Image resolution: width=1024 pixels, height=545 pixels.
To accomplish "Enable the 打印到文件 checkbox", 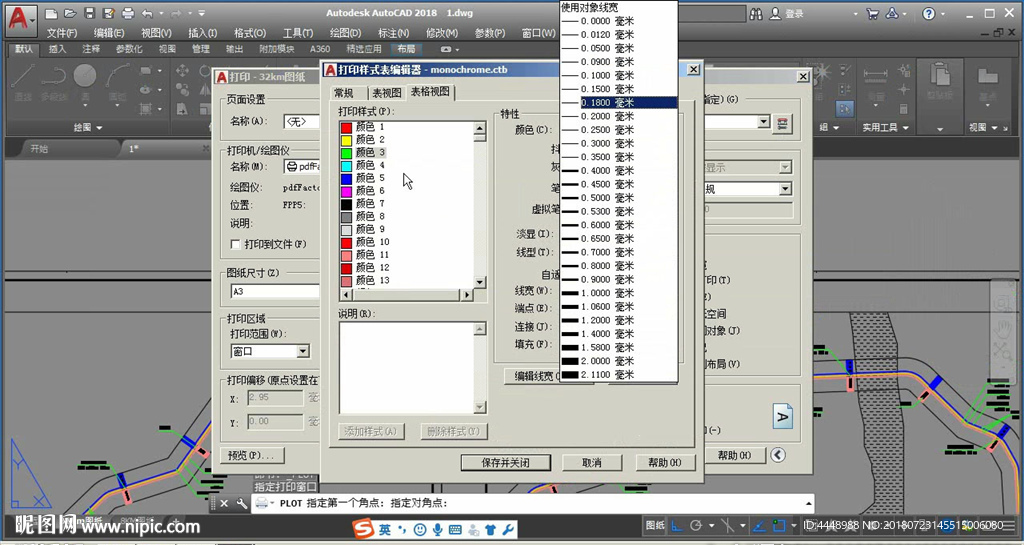I will coord(236,244).
